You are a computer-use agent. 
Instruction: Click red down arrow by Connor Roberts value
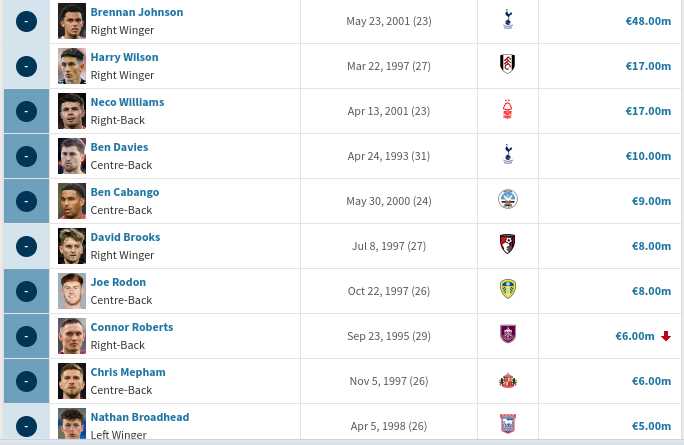point(666,336)
